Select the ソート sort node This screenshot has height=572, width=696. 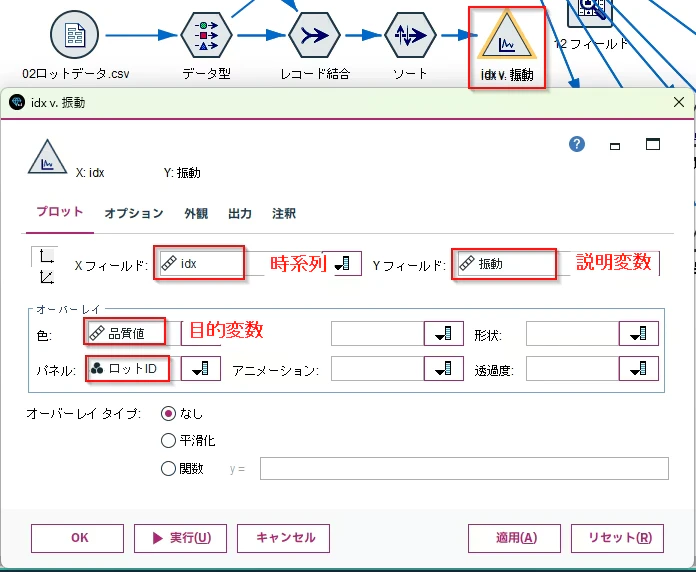click(410, 35)
